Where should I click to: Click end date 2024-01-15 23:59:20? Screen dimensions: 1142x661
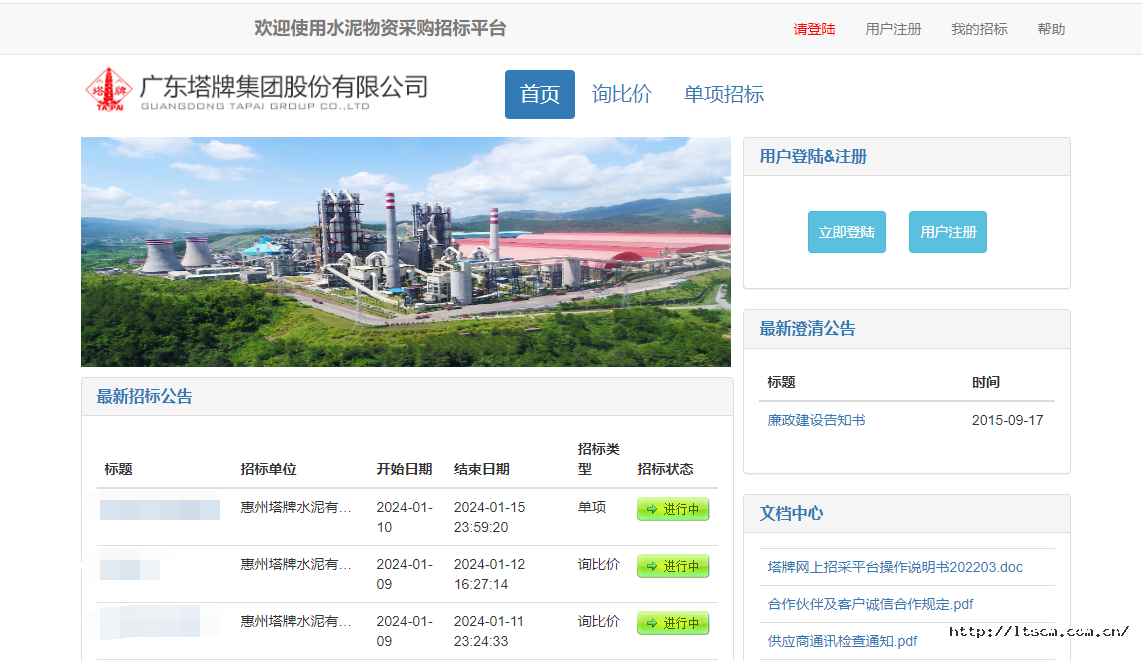489,517
